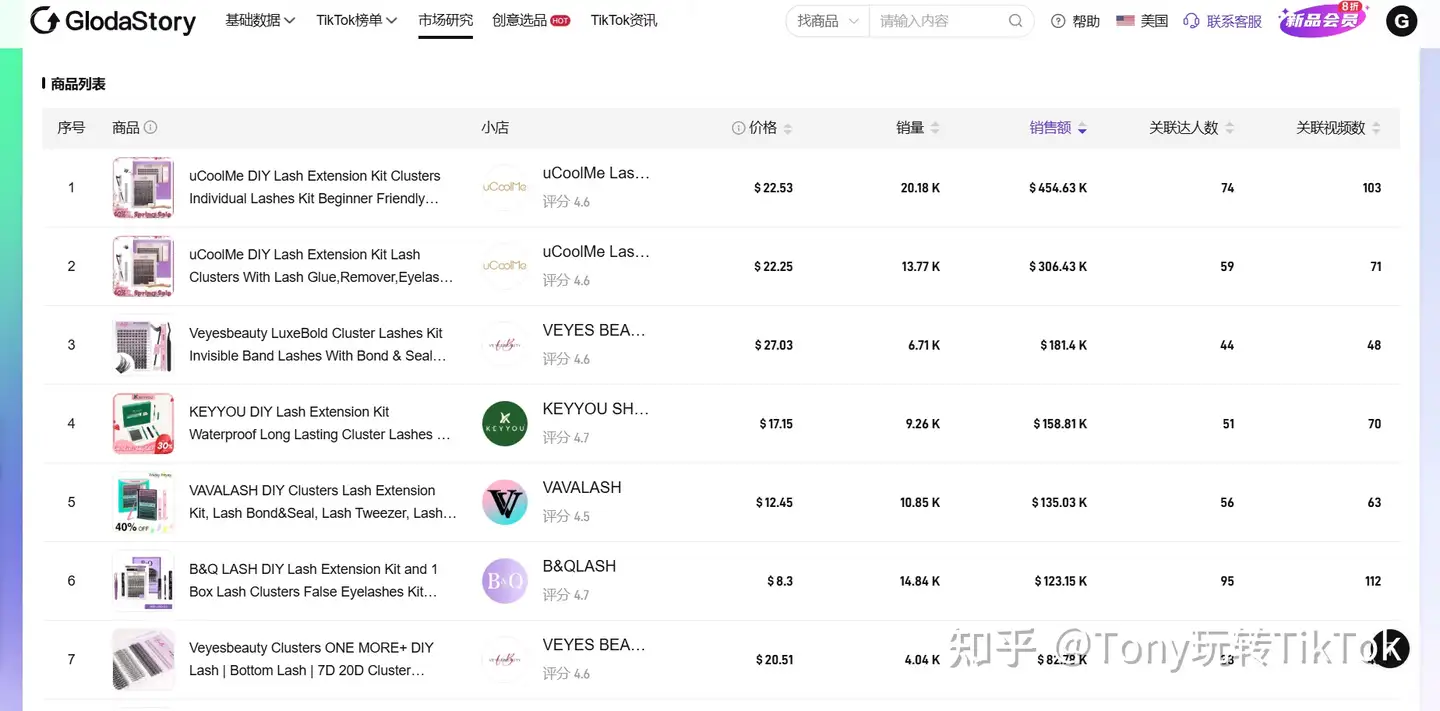Sort by 销量 column arrows
This screenshot has height=711, width=1440.
point(935,128)
